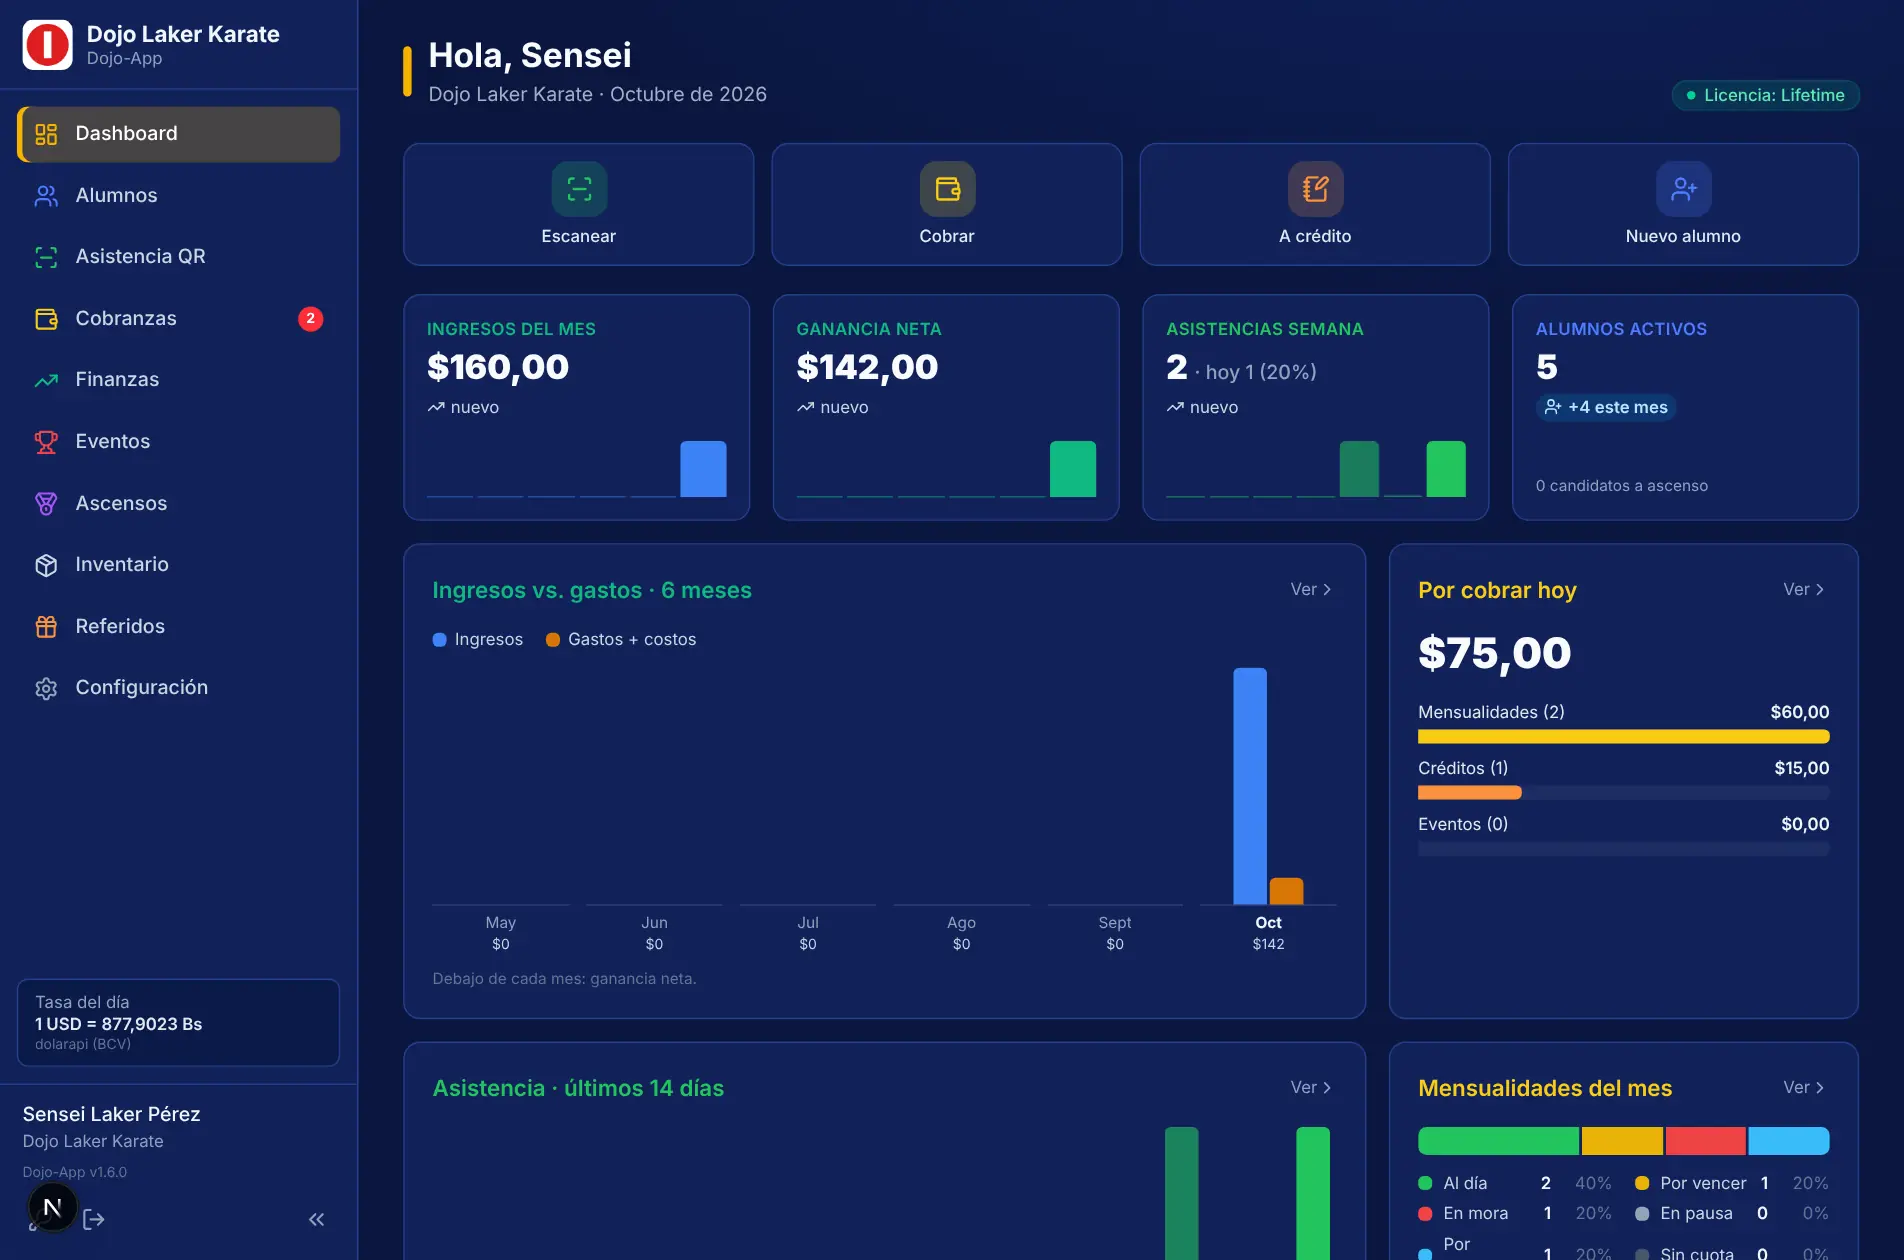Open the Tasa del día exchange box

pyautogui.click(x=178, y=1022)
